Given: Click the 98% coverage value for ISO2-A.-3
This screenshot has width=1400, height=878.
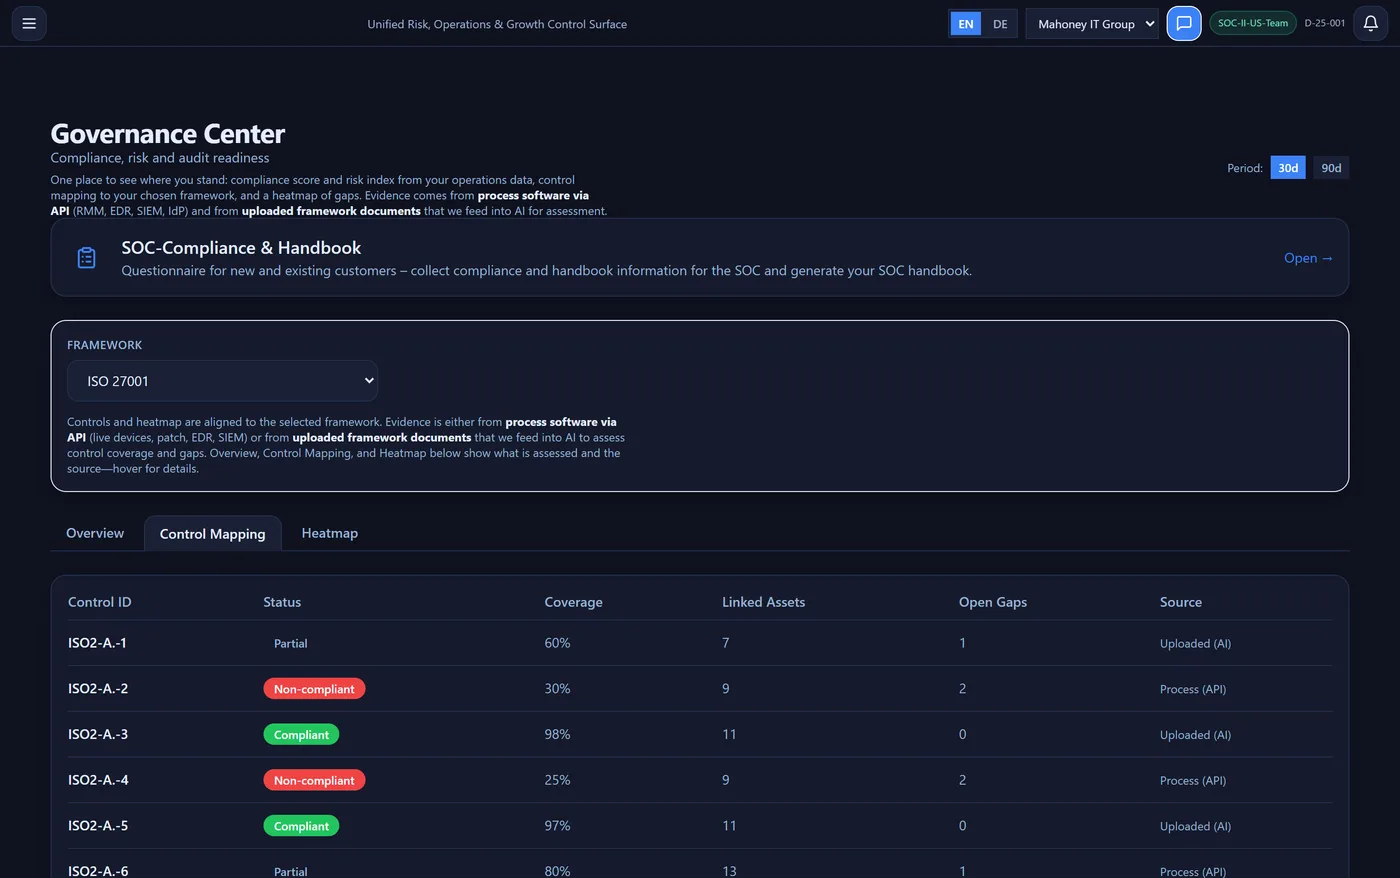Looking at the screenshot, I should click(x=556, y=734).
